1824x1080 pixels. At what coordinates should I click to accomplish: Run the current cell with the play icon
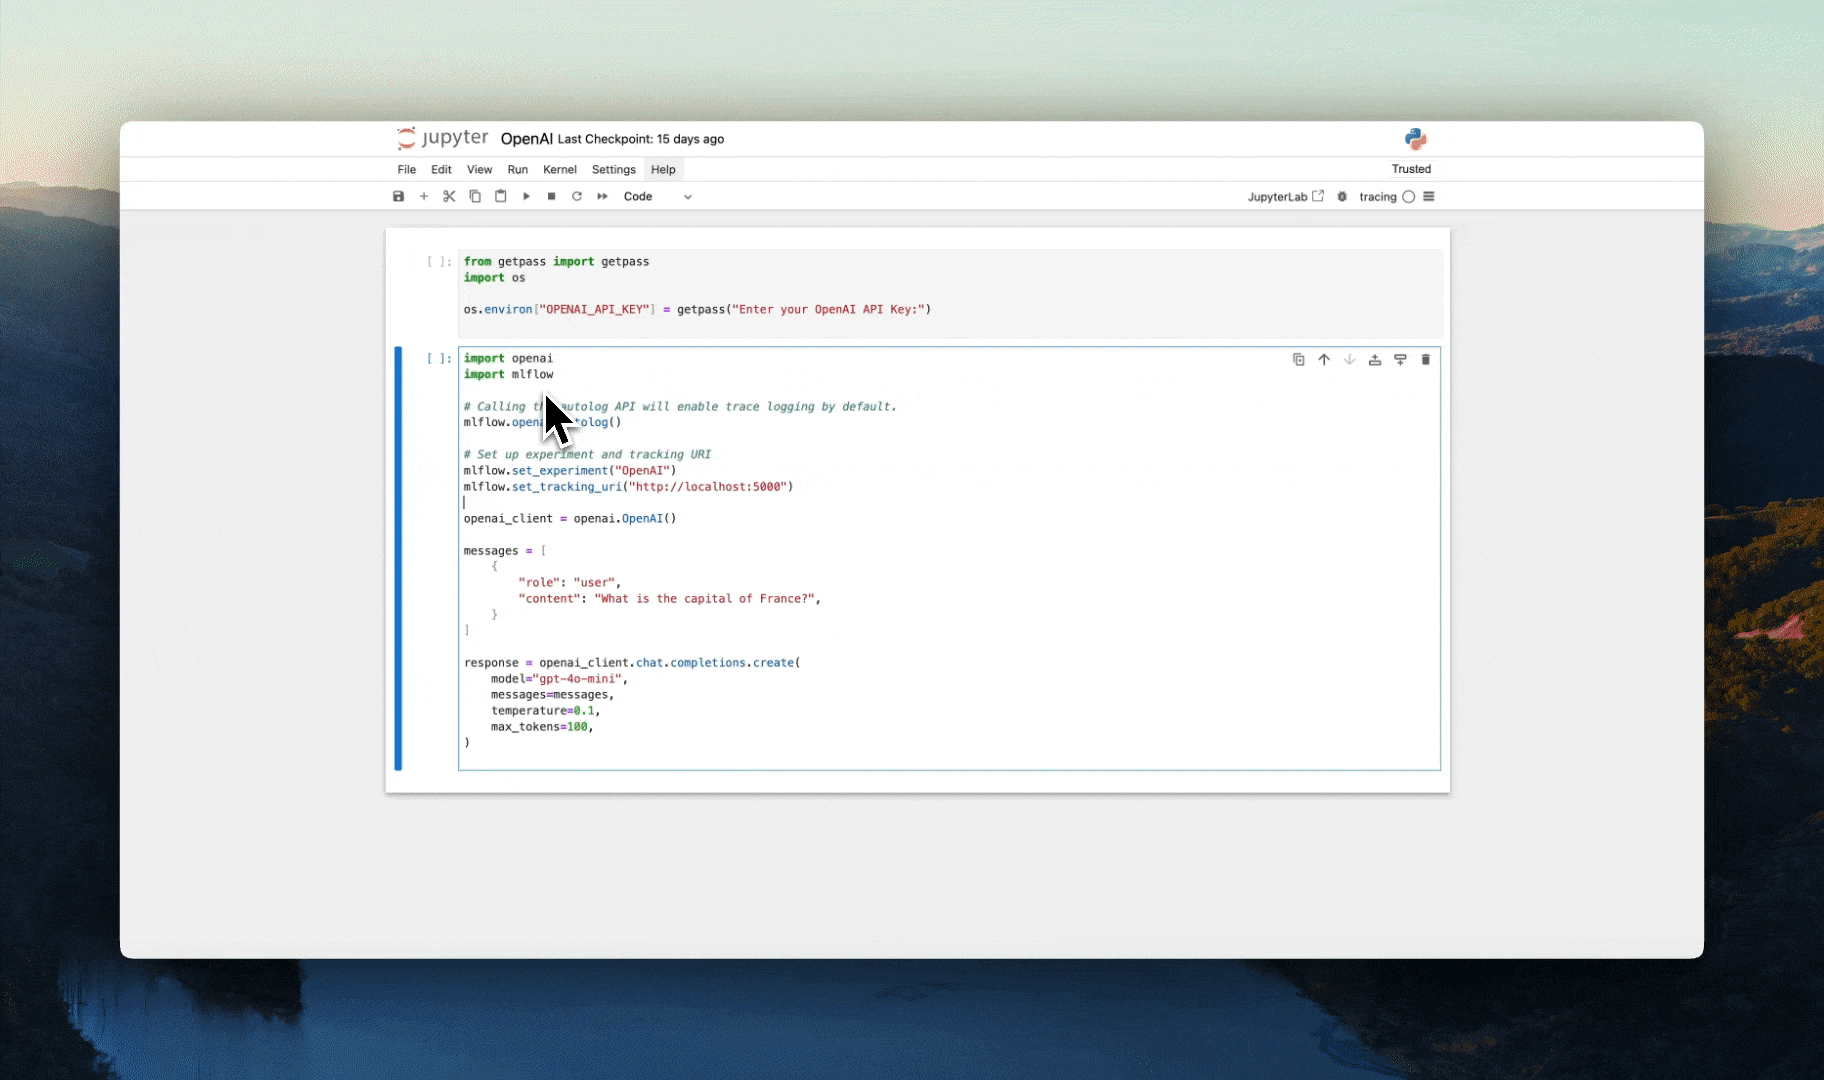[527, 196]
